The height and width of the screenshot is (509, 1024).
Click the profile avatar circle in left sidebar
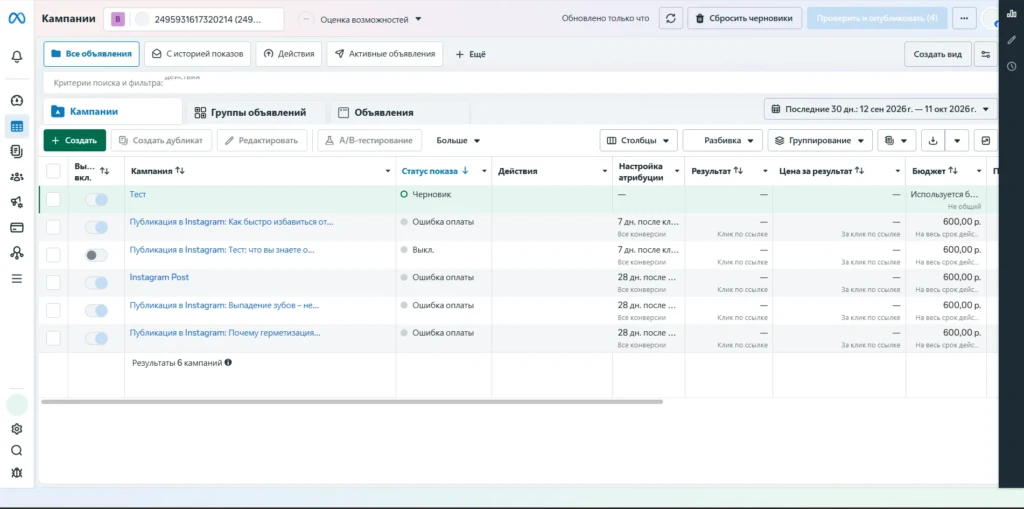pyautogui.click(x=17, y=405)
